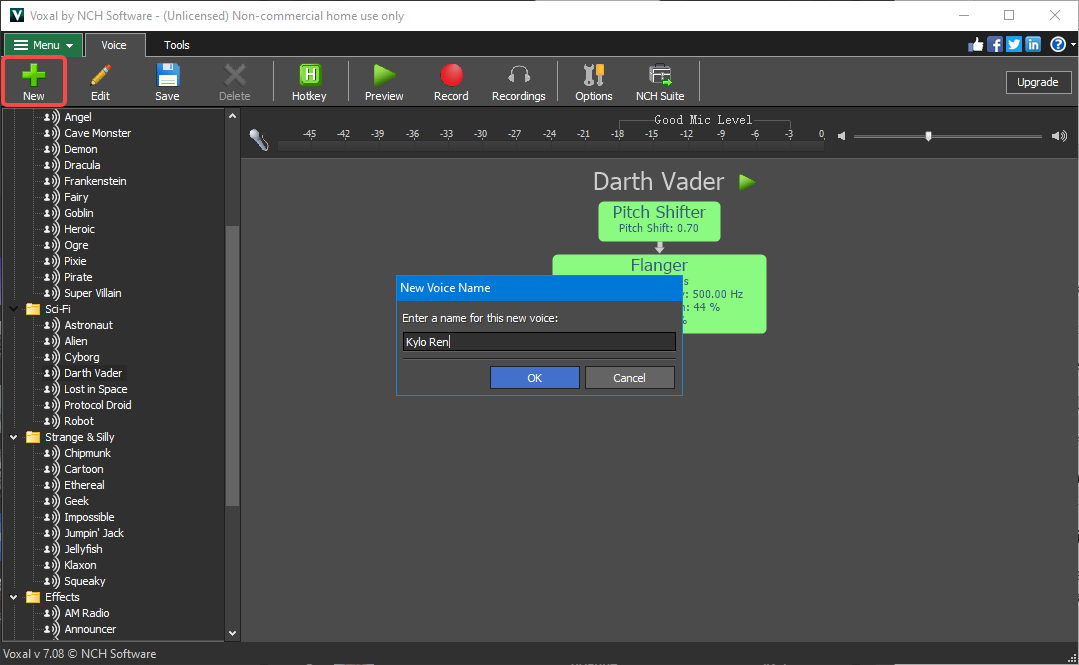Open the Edit voice tool
The height and width of the screenshot is (665, 1079).
coord(100,81)
